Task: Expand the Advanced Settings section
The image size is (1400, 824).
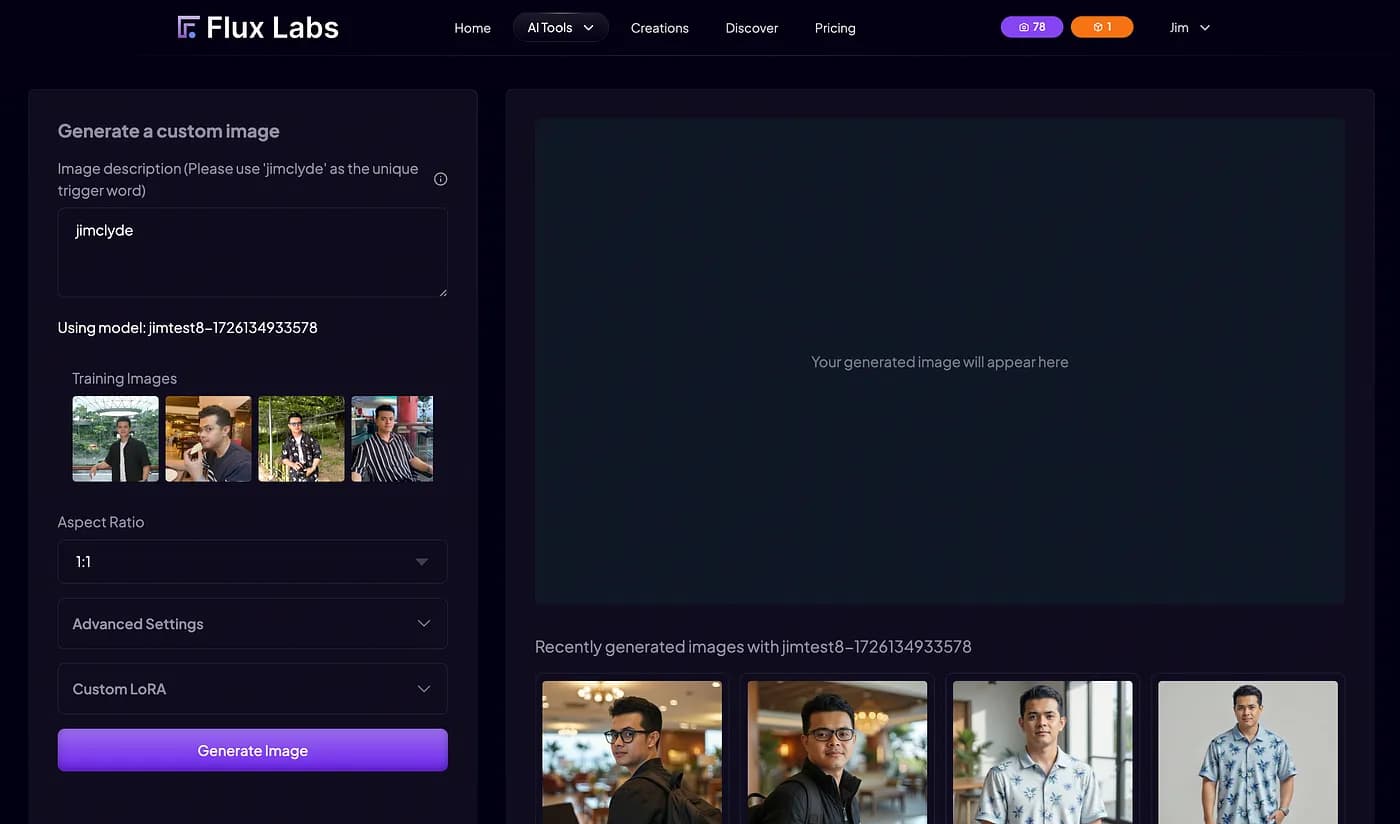Action: [252, 624]
